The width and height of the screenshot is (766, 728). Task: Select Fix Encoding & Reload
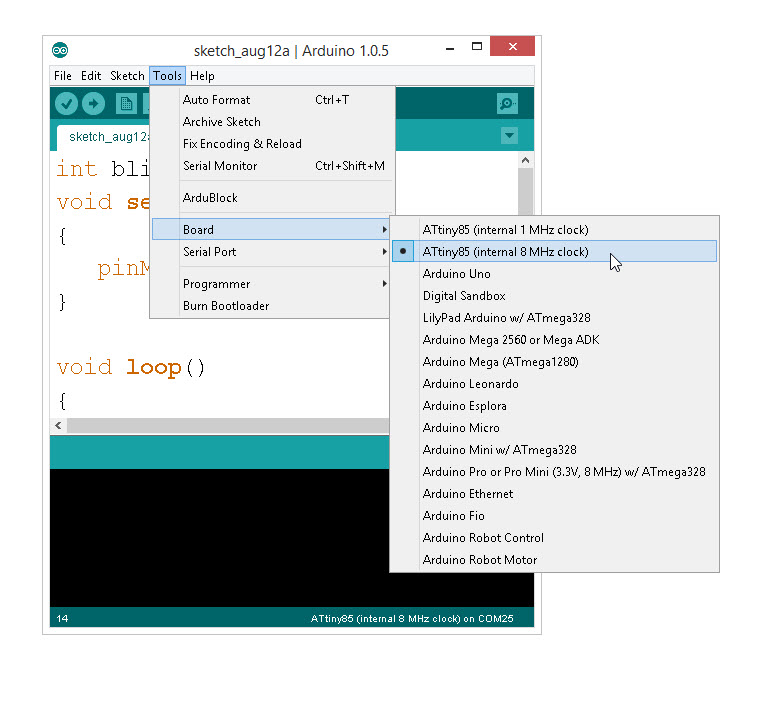[x=271, y=144]
